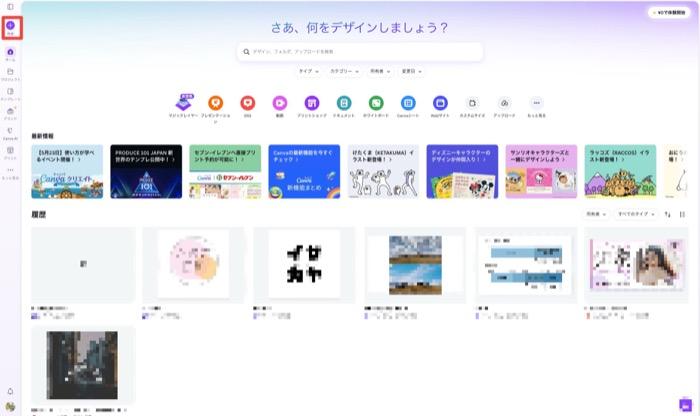Choose the blue Canva Sheets shortcut icon

click(408, 103)
